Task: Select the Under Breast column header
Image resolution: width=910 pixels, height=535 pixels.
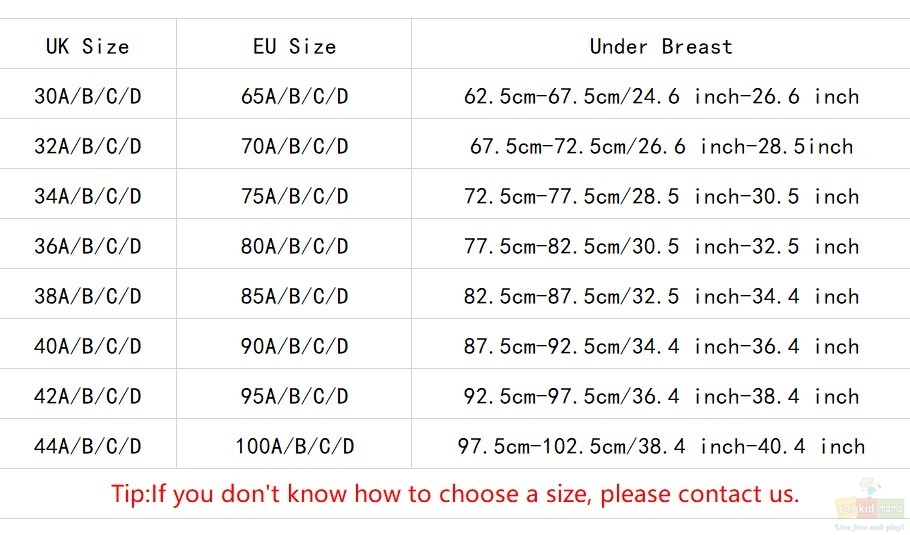Action: click(x=661, y=46)
